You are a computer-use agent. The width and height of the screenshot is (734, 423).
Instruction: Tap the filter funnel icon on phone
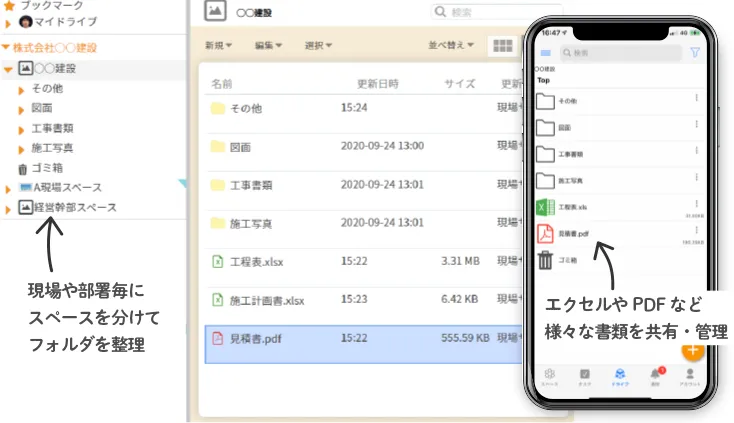point(695,52)
